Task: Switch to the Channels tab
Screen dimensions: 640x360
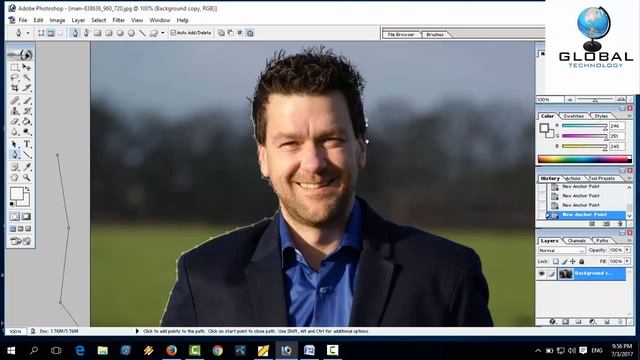Action: point(577,241)
